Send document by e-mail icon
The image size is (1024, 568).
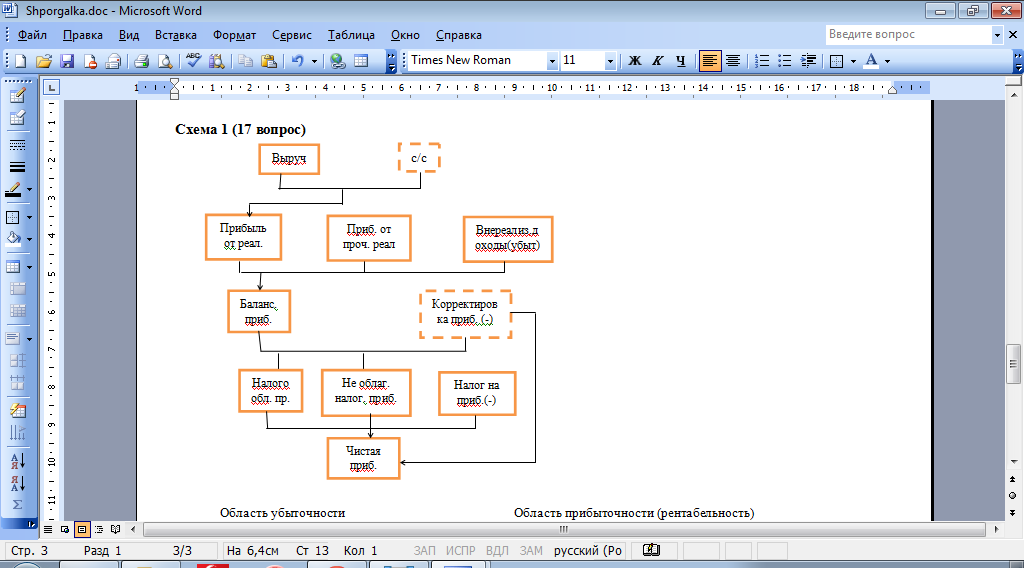pos(113,61)
